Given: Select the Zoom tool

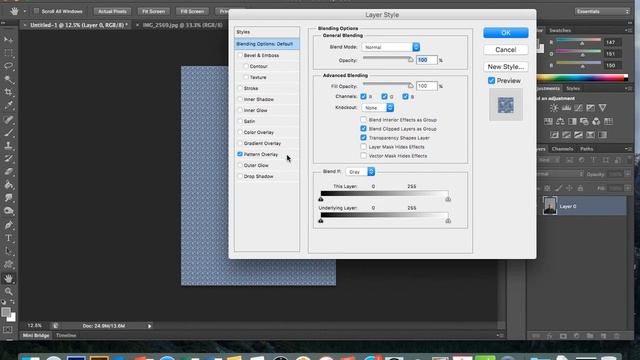Looking at the screenshot, I should tap(8, 291).
